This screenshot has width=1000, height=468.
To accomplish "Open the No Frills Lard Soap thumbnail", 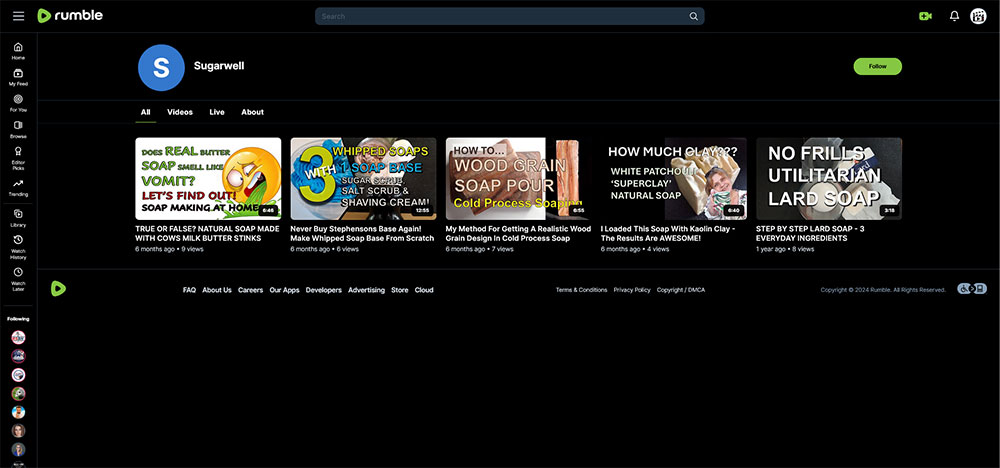I will coord(829,179).
